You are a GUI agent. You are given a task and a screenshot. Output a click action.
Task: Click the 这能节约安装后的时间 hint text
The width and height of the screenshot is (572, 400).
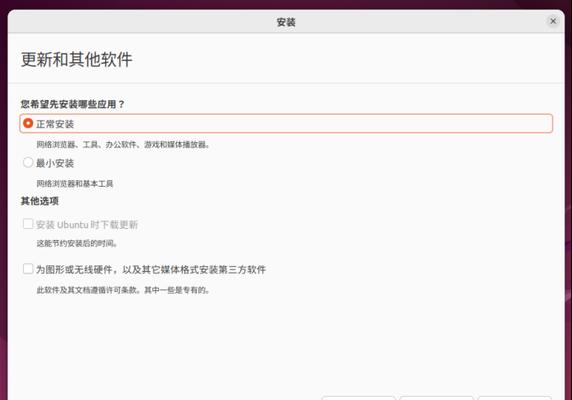tap(77, 243)
